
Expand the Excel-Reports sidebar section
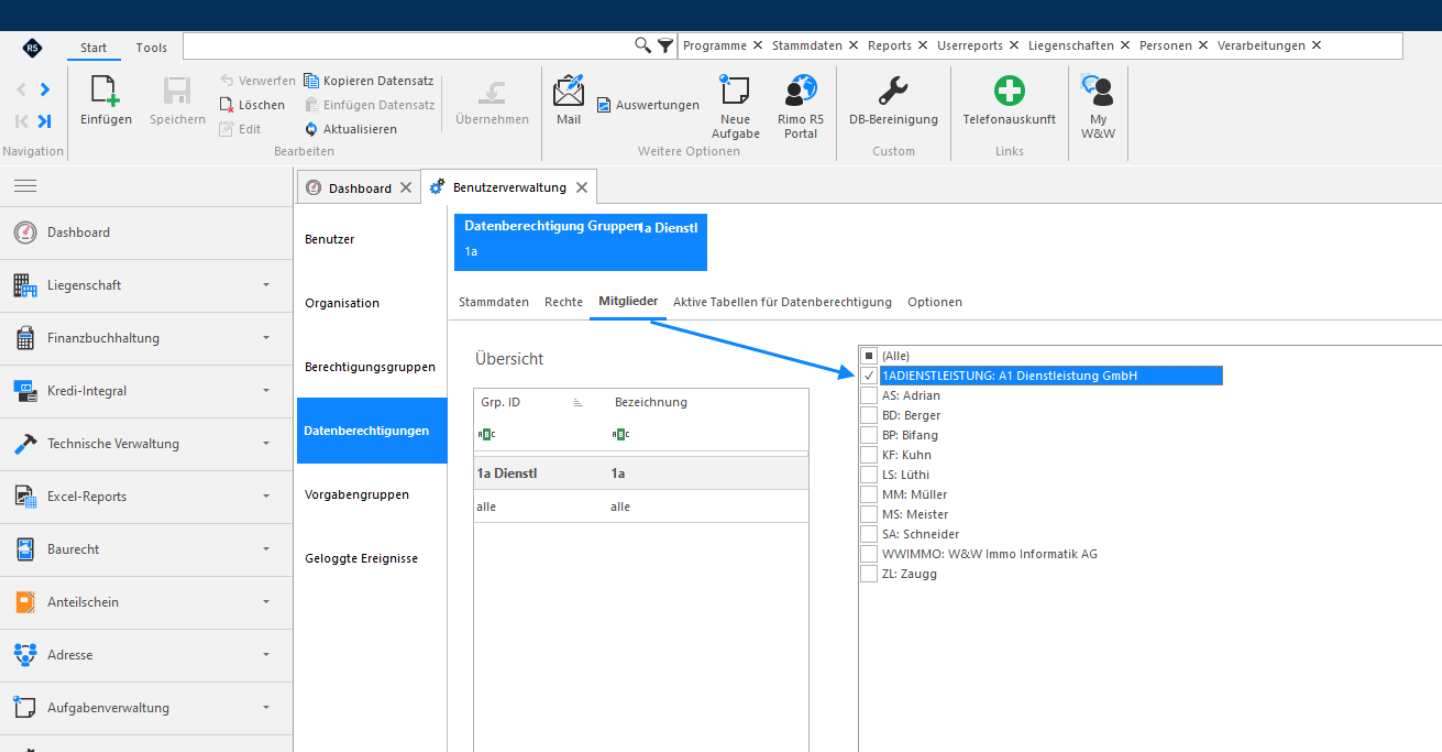[266, 496]
